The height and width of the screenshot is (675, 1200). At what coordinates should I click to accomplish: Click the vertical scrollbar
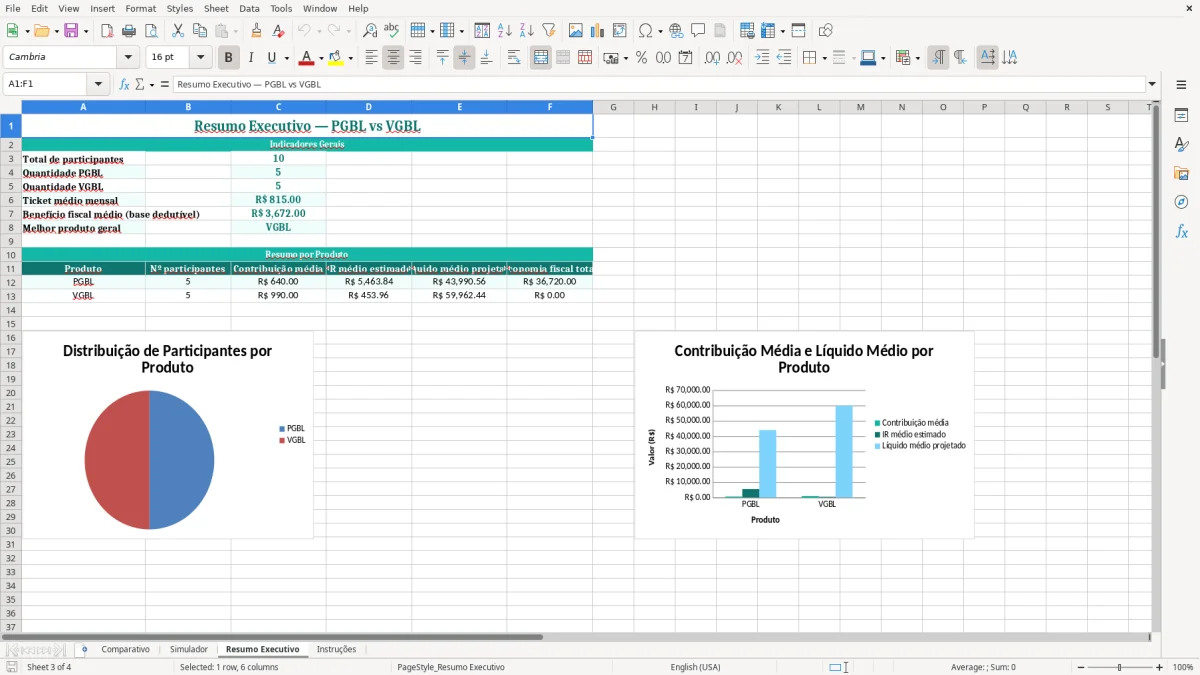pos(1156,365)
